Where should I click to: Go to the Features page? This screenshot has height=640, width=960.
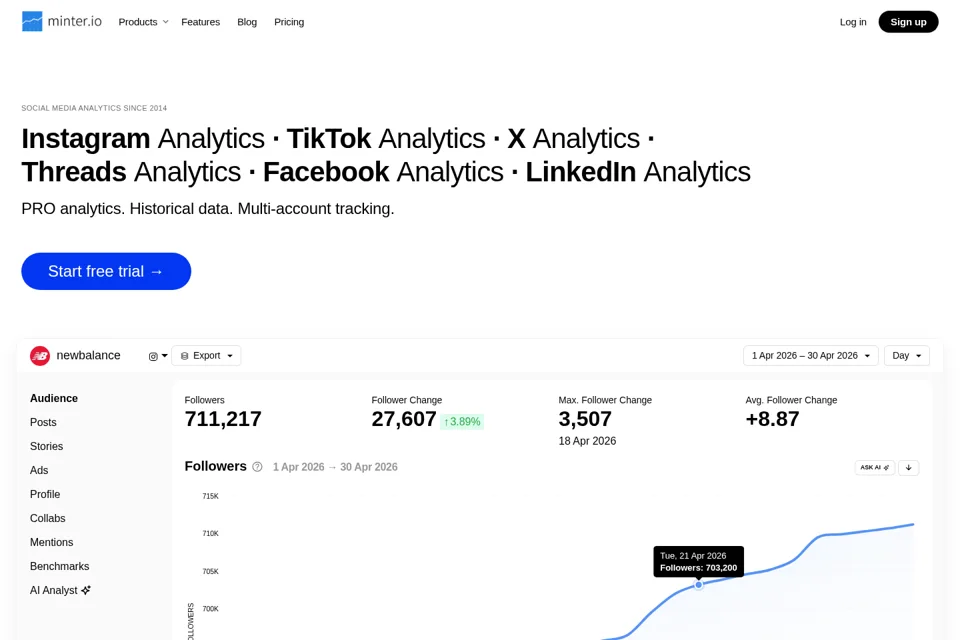coord(200,22)
